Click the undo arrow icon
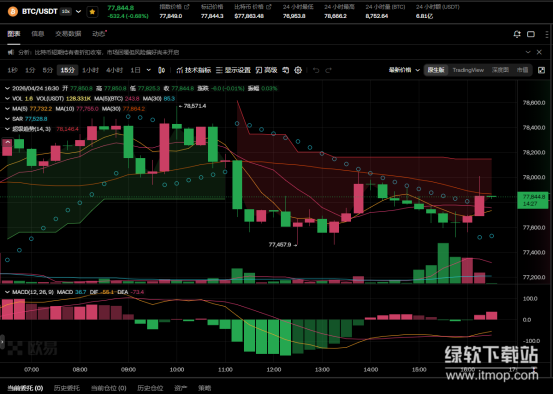 point(316,70)
